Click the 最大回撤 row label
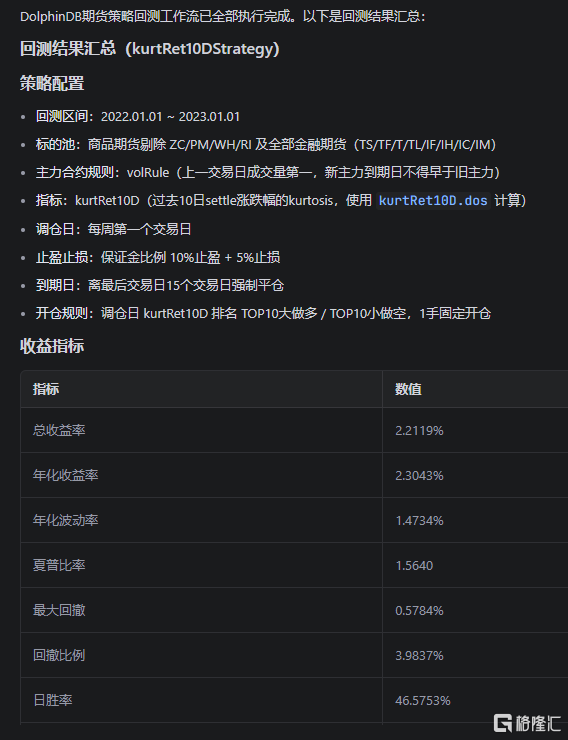Screen dimensions: 568x740 tap(59, 610)
